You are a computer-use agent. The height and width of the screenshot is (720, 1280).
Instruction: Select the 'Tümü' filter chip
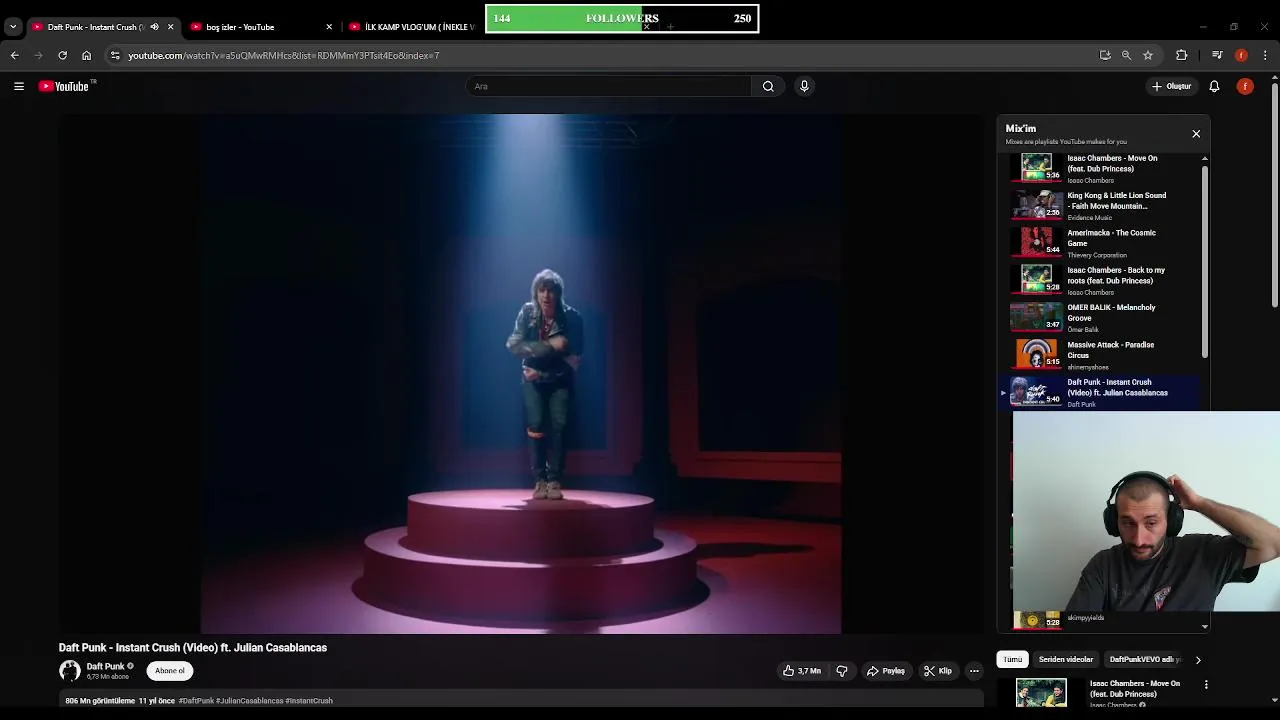click(1013, 660)
